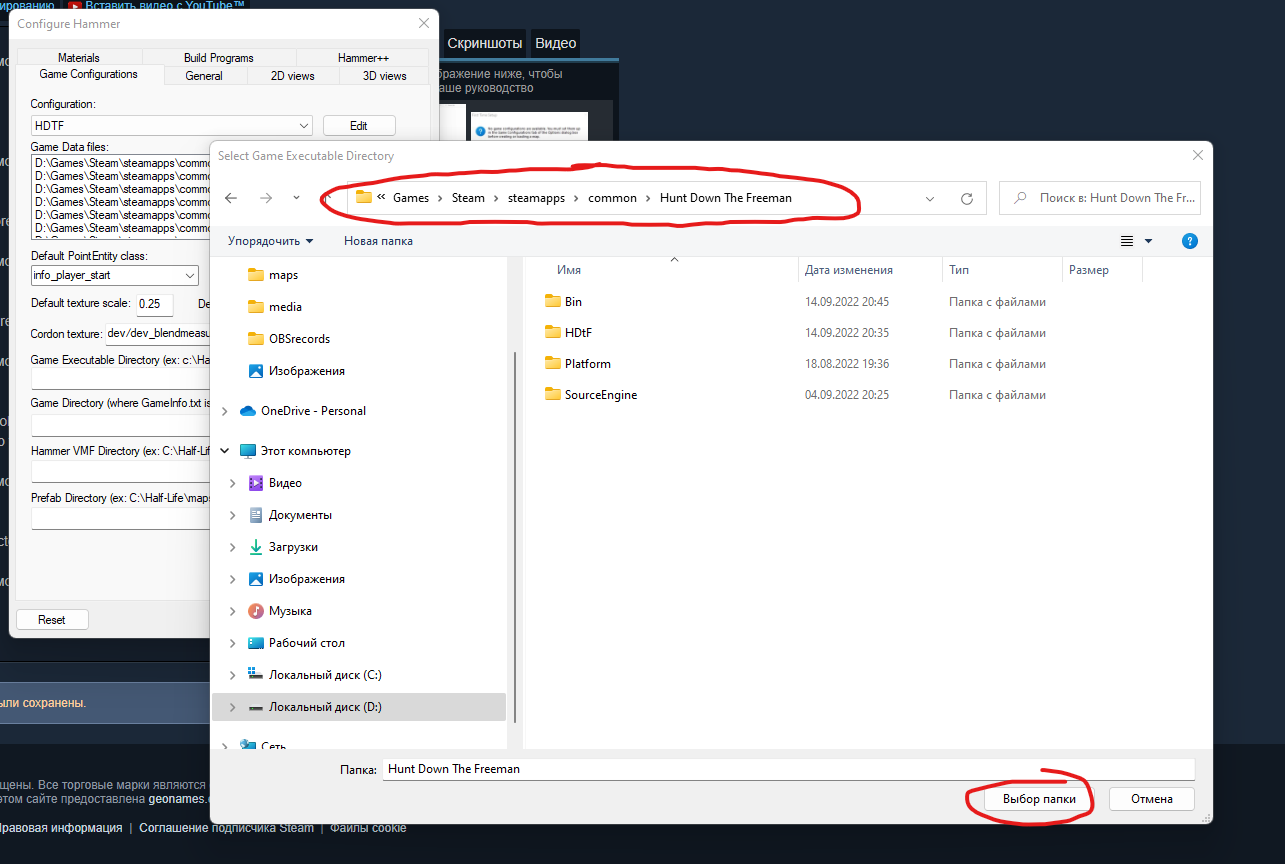Sort by Дата изменения column
Viewport: 1285px width, 864px height.
(x=849, y=270)
